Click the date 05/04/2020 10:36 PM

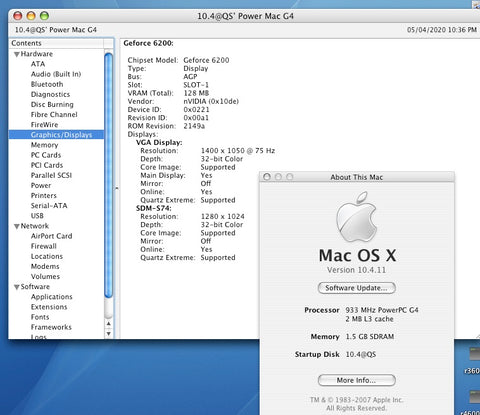click(x=442, y=30)
